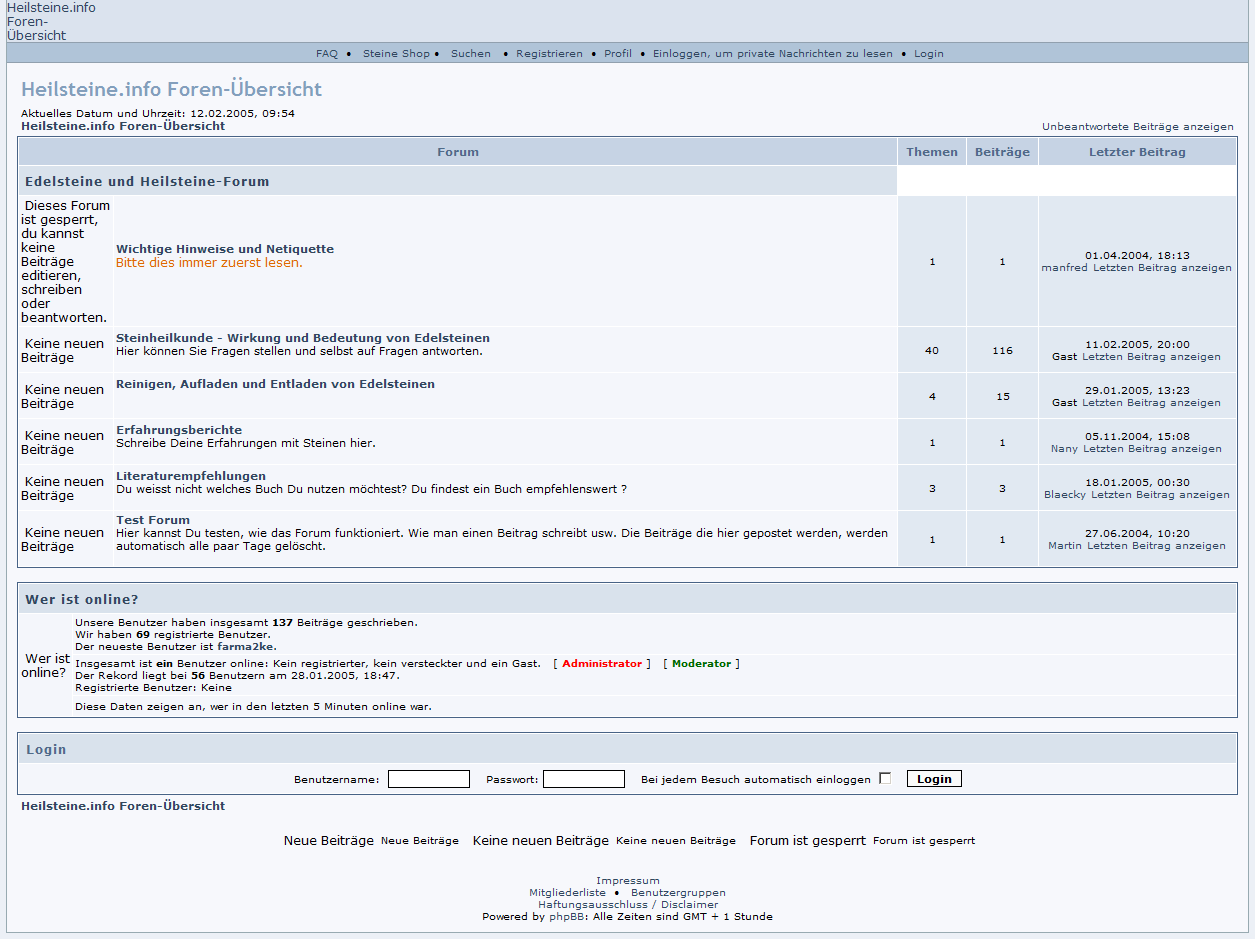Open newest member farma2ke profile
Image resolution: width=1255 pixels, height=939 pixels.
[245, 647]
